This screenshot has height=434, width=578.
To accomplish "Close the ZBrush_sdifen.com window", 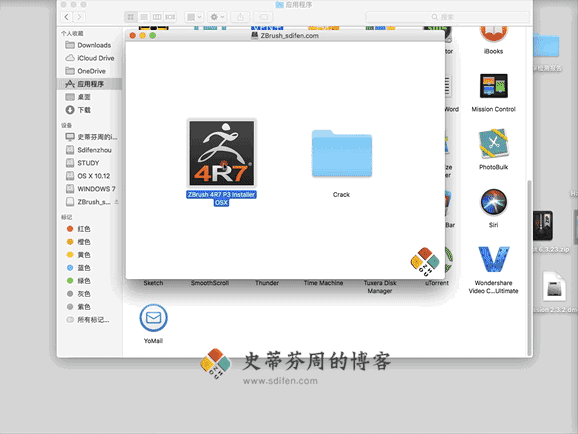I will (x=133, y=35).
